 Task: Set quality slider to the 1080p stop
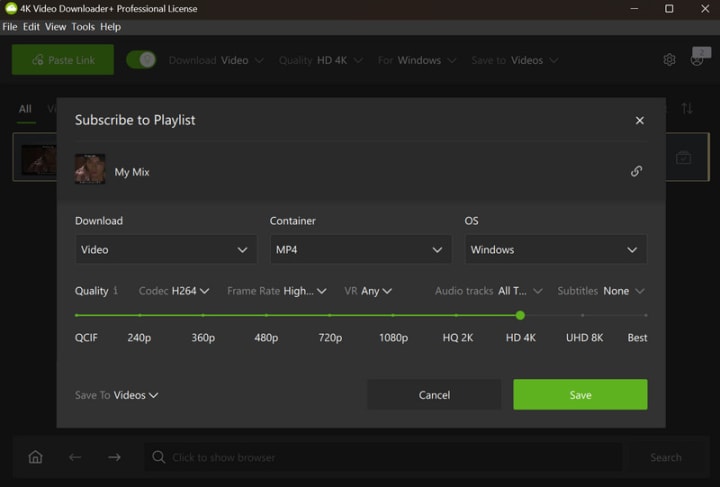[x=393, y=315]
